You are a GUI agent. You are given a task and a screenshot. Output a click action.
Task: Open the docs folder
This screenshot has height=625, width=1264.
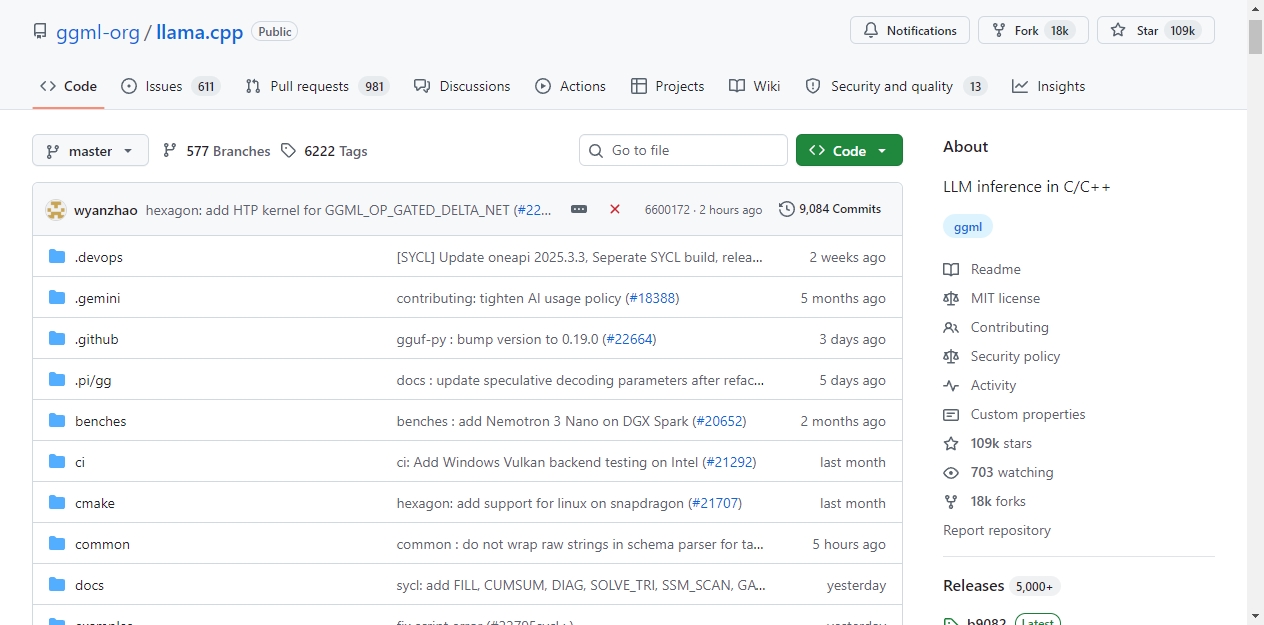(89, 585)
